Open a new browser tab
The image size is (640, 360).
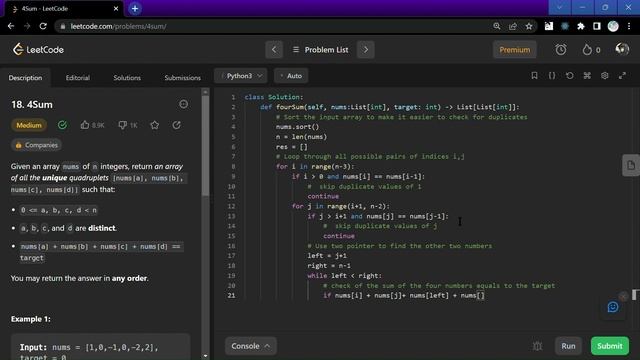(x=135, y=9)
